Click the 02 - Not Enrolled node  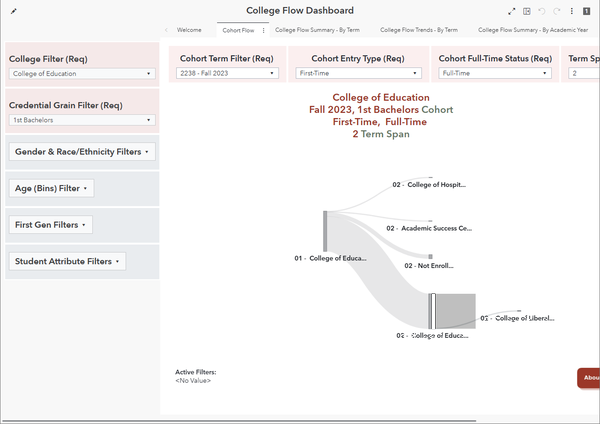pyautogui.click(x=430, y=257)
